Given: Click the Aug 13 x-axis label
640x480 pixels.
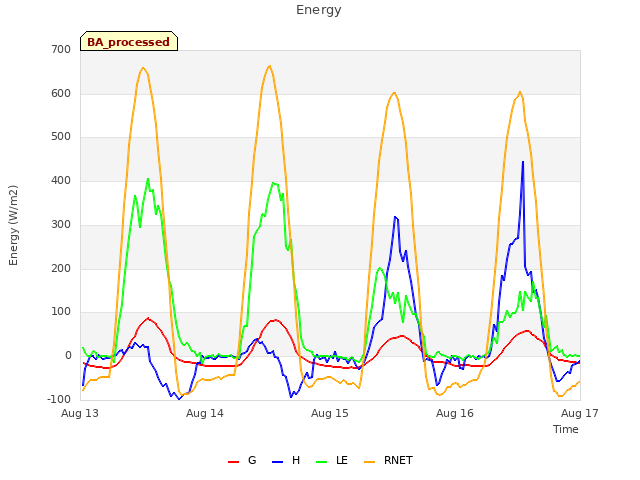Looking at the screenshot, I should pos(80,413).
